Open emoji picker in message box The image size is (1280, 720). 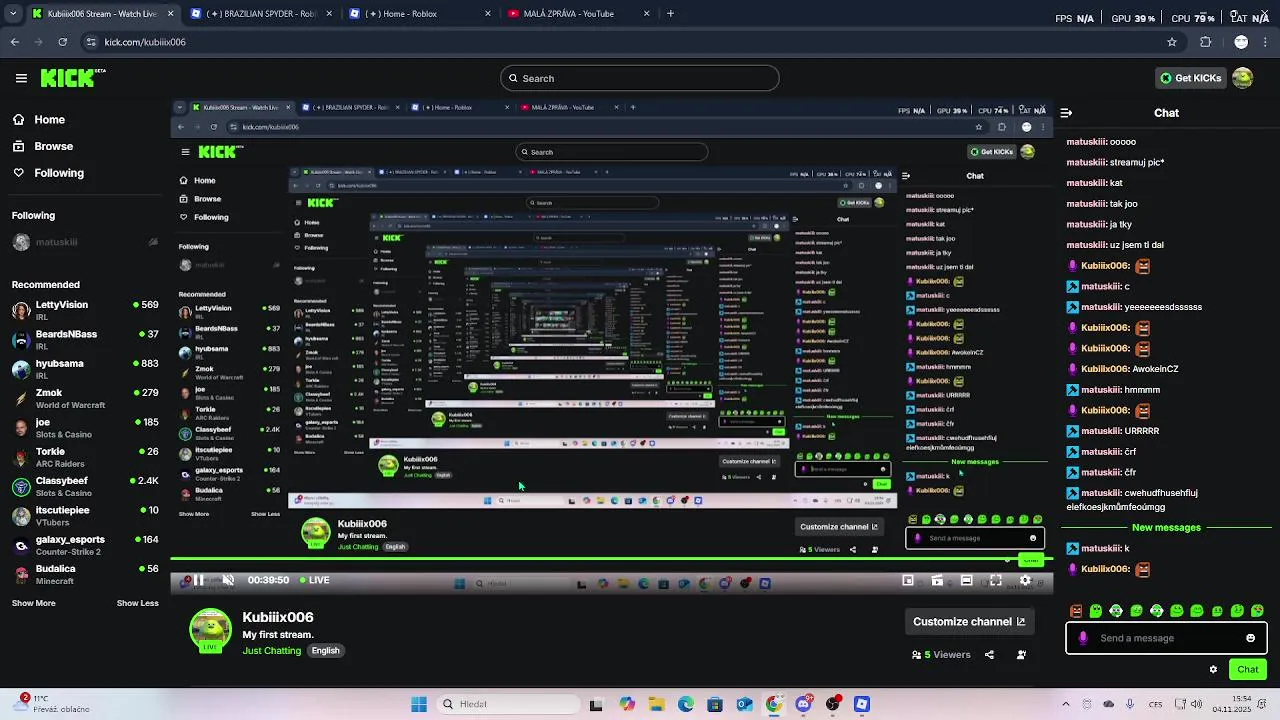pyautogui.click(x=1250, y=638)
